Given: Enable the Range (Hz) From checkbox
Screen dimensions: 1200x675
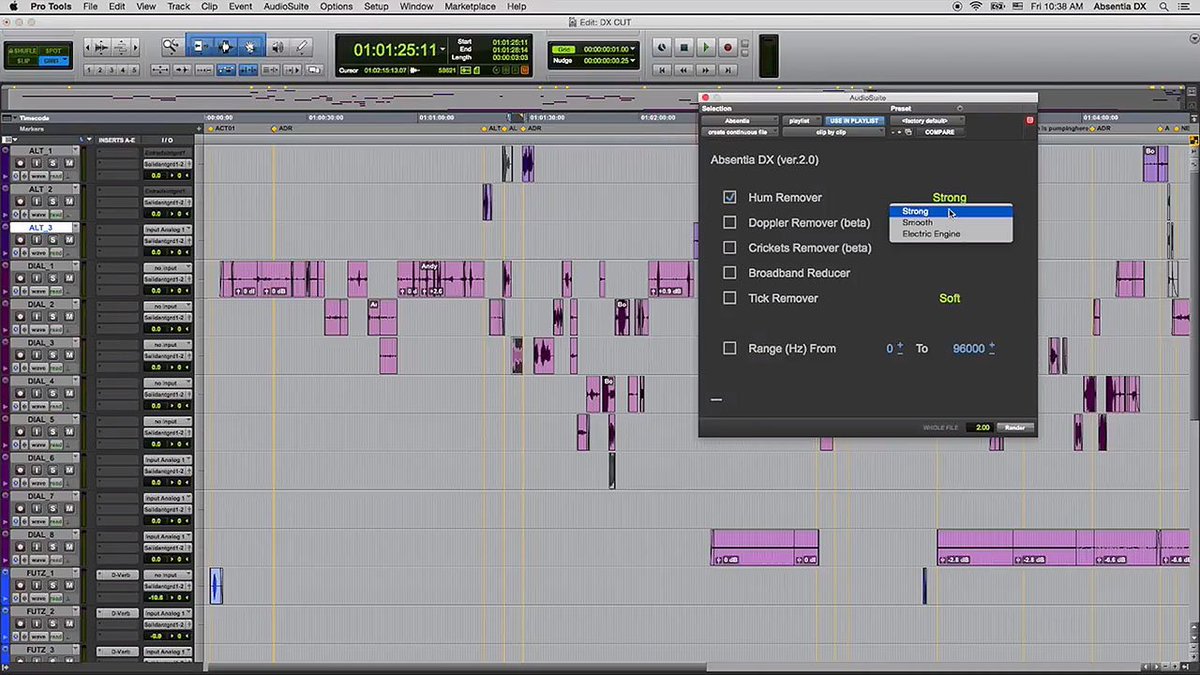Looking at the screenshot, I should point(730,348).
